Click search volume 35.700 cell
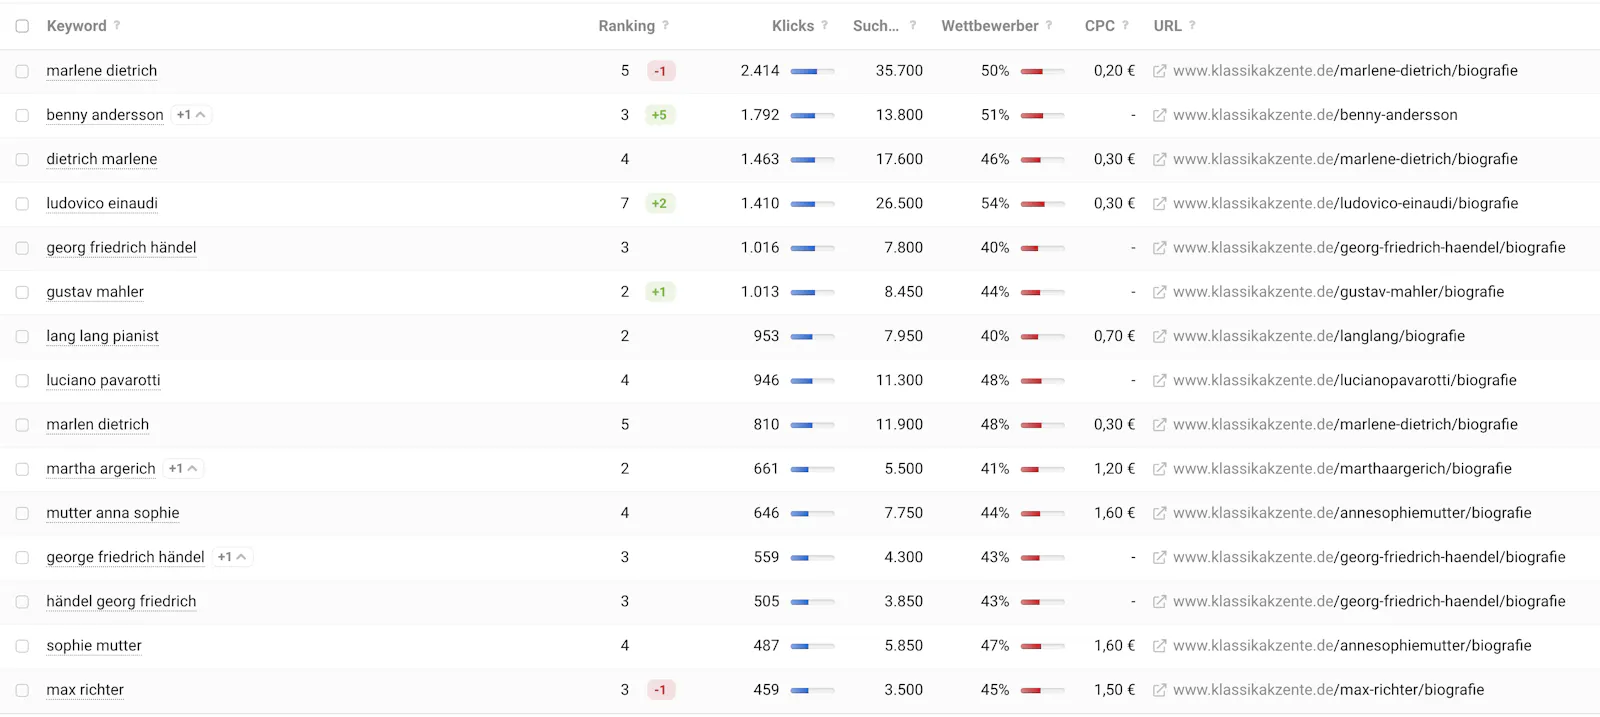1600x717 pixels. pos(899,71)
